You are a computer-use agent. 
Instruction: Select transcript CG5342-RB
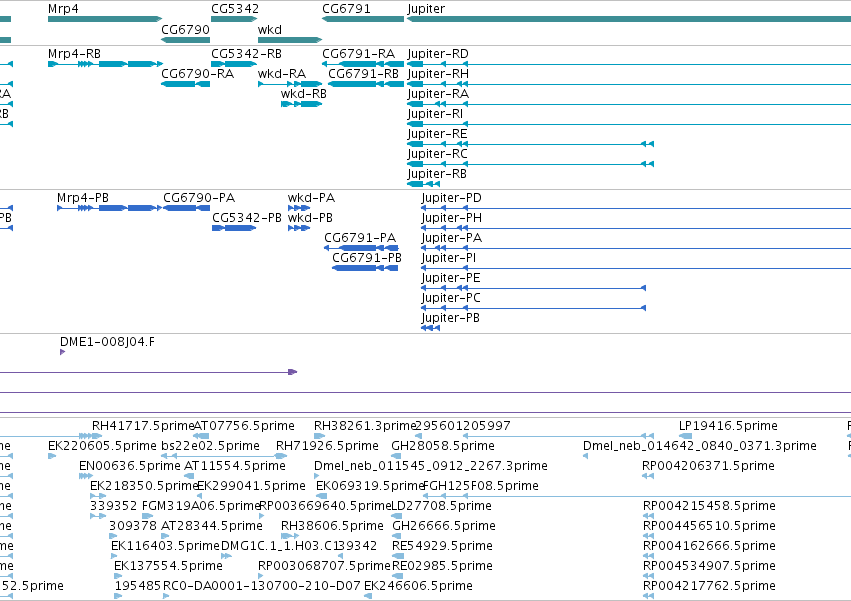pos(246,54)
